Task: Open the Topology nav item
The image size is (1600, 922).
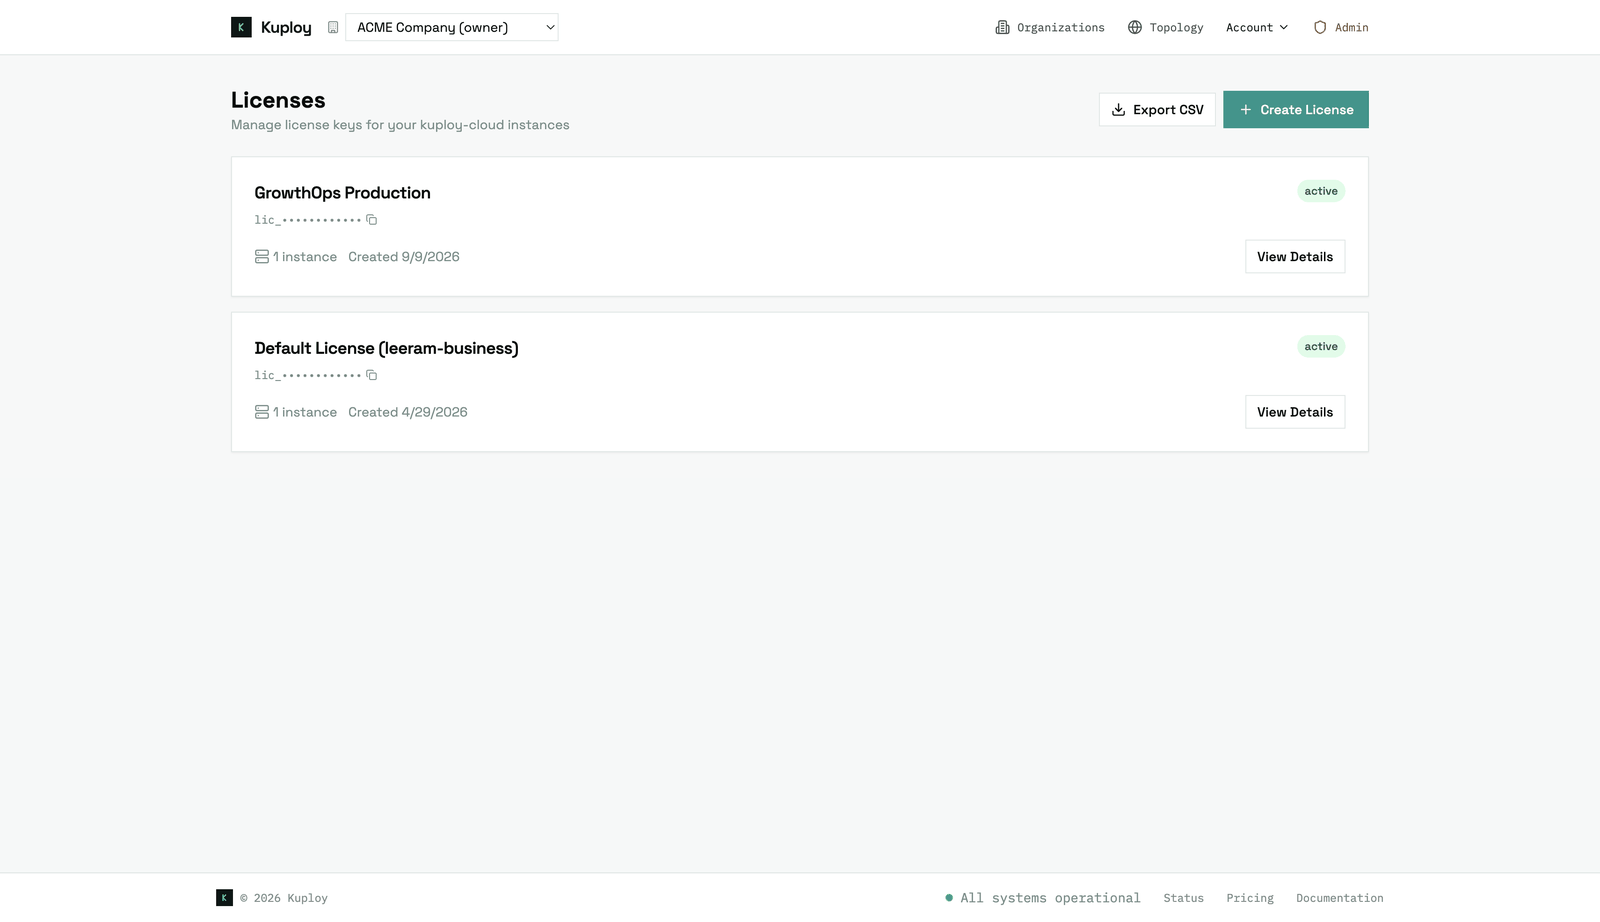Action: tap(1165, 27)
